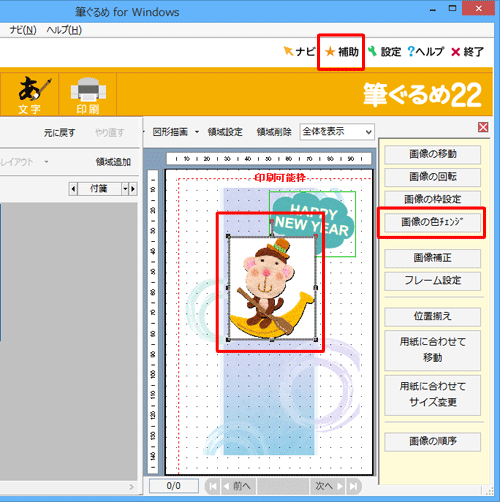Click 領域設定
The height and width of the screenshot is (502, 500).
pyautogui.click(x=225, y=132)
